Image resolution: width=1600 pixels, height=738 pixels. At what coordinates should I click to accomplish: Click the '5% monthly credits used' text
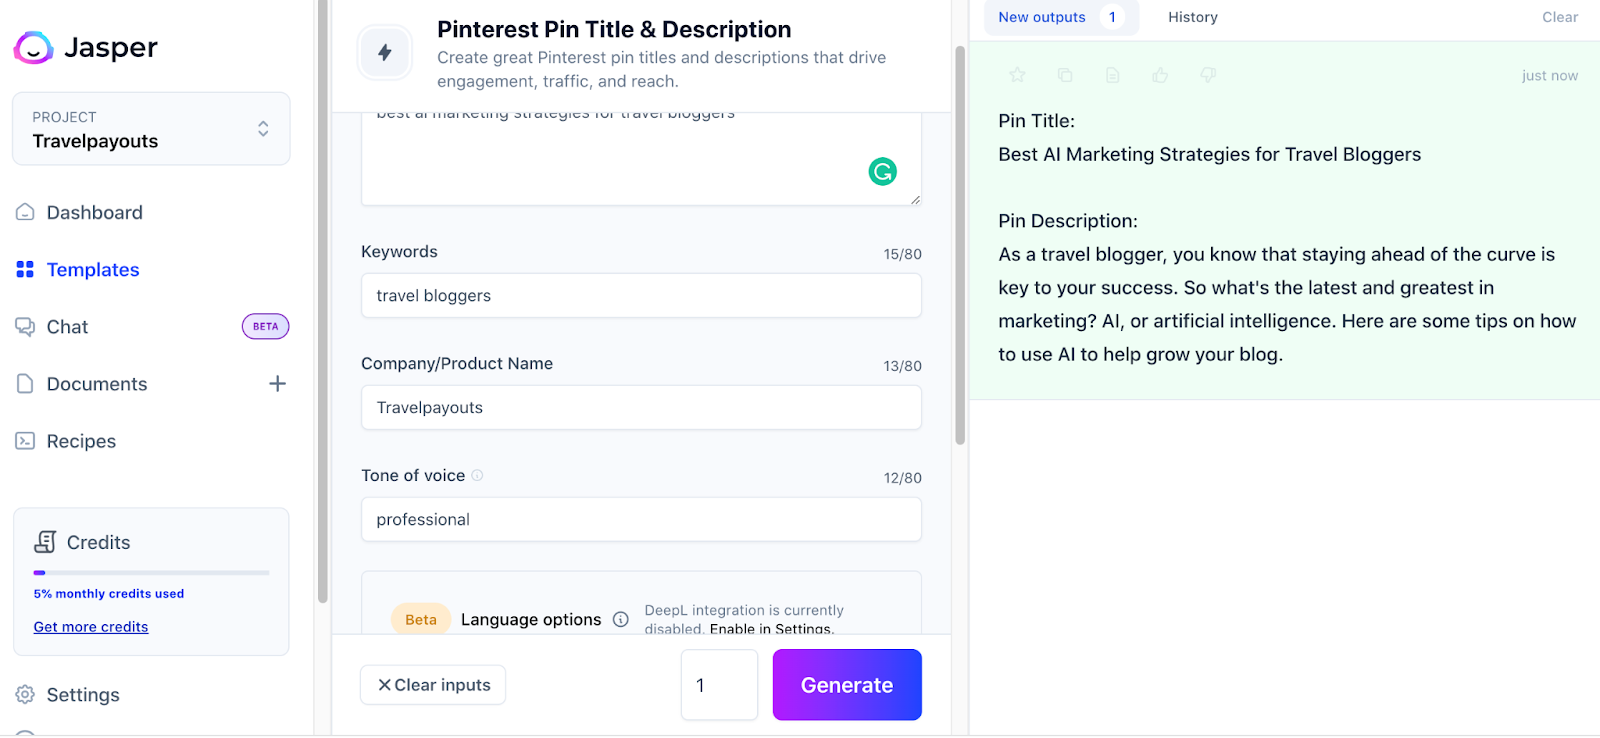(109, 593)
